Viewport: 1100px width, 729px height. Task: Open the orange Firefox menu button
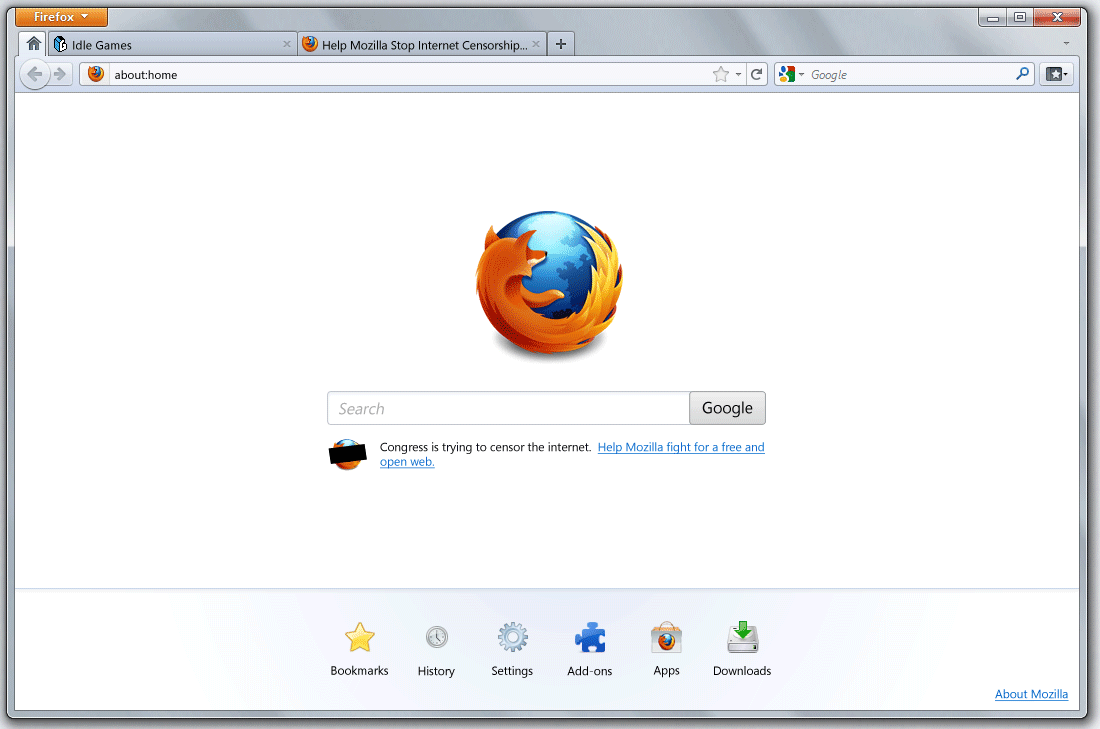[62, 17]
